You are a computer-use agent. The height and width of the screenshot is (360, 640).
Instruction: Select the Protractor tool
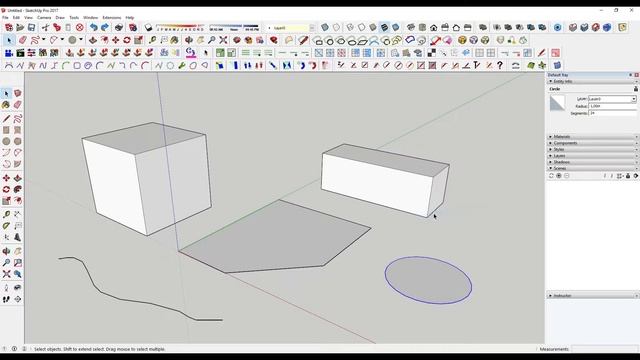click(6, 226)
